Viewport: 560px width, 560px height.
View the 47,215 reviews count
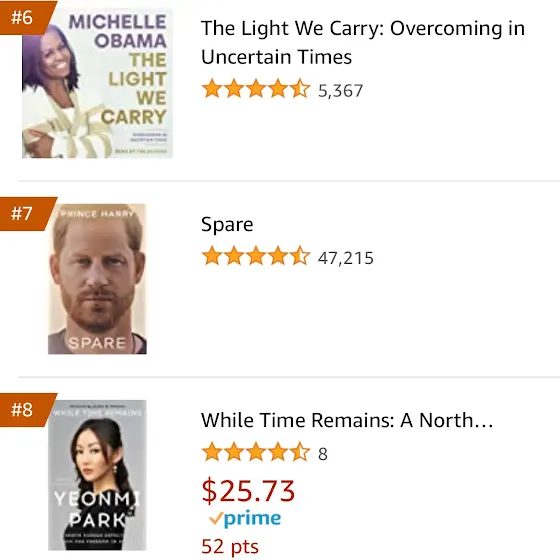click(346, 258)
